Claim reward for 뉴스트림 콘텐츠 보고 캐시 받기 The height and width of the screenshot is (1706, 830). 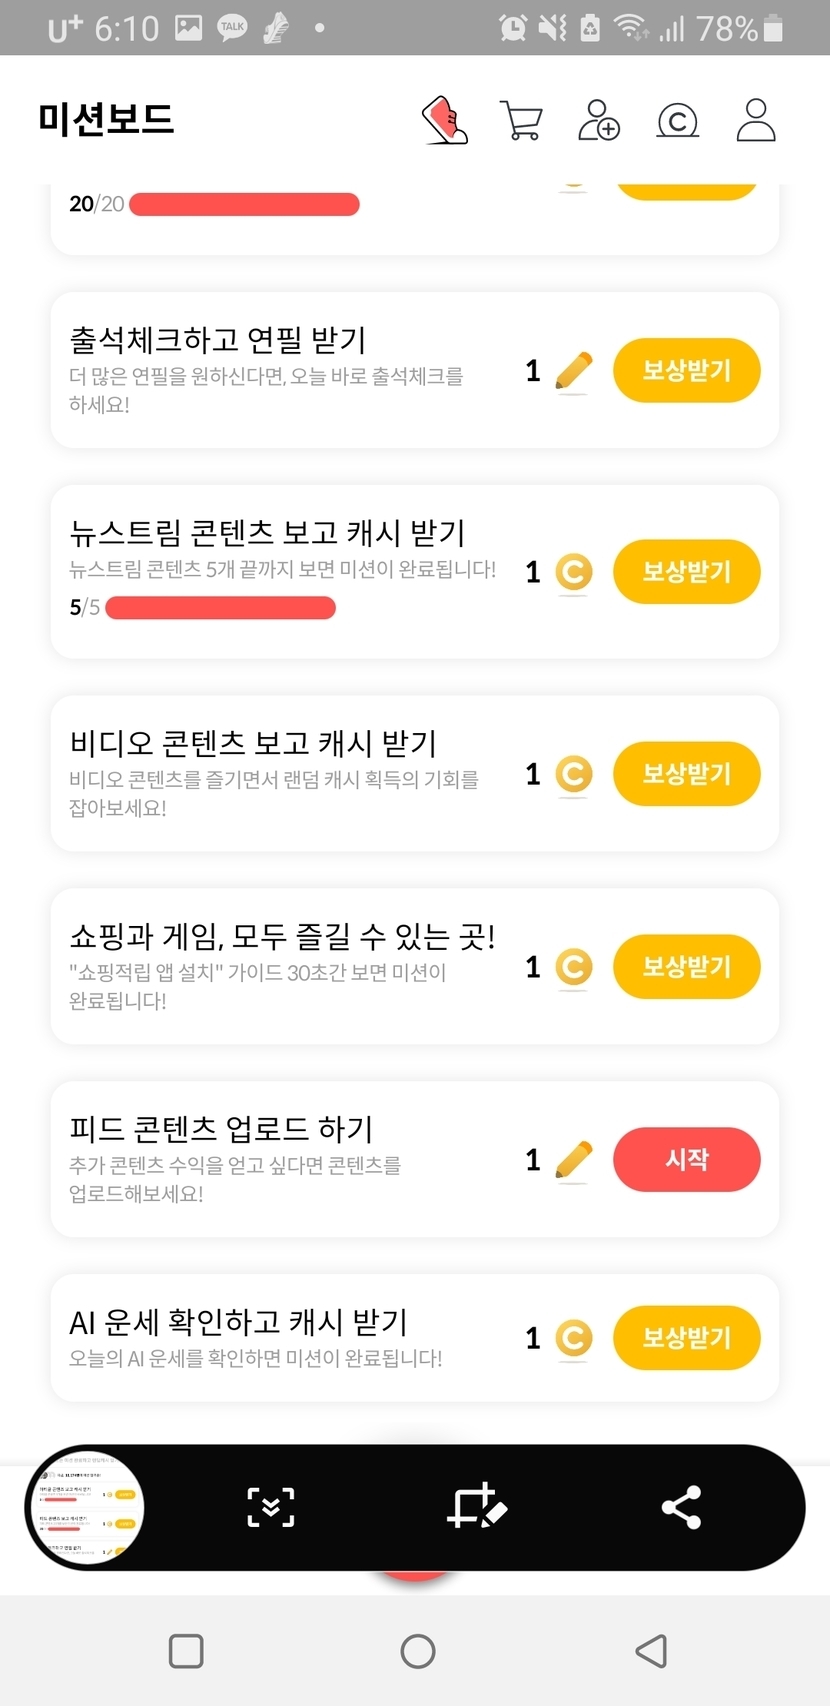[x=686, y=572]
